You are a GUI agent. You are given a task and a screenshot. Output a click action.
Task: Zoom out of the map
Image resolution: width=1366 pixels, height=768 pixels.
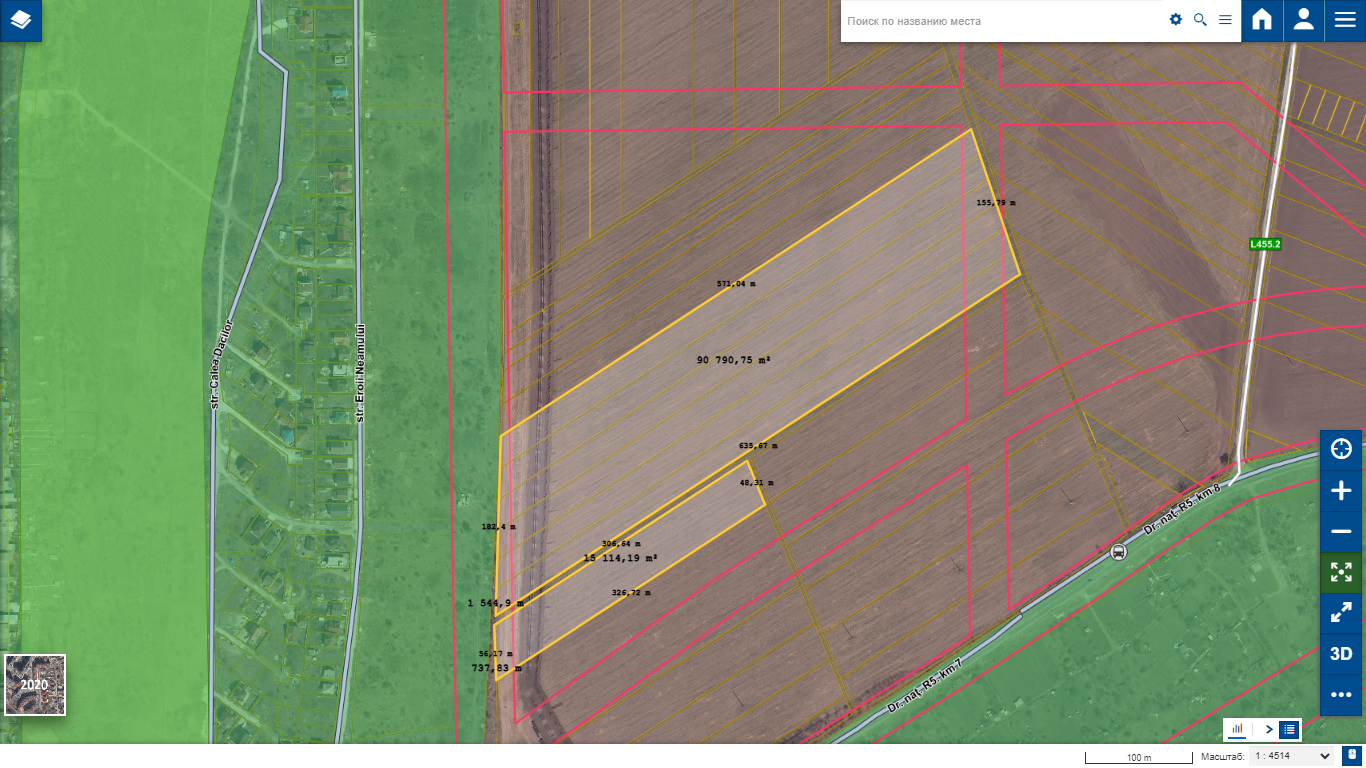[1341, 531]
